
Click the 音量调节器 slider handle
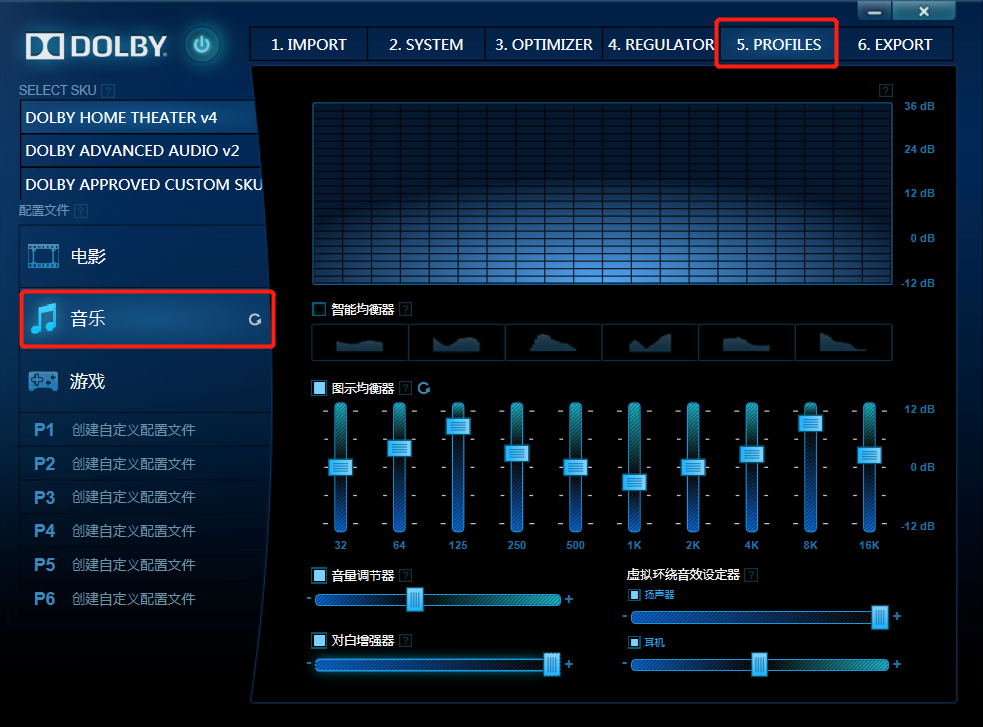click(x=414, y=599)
